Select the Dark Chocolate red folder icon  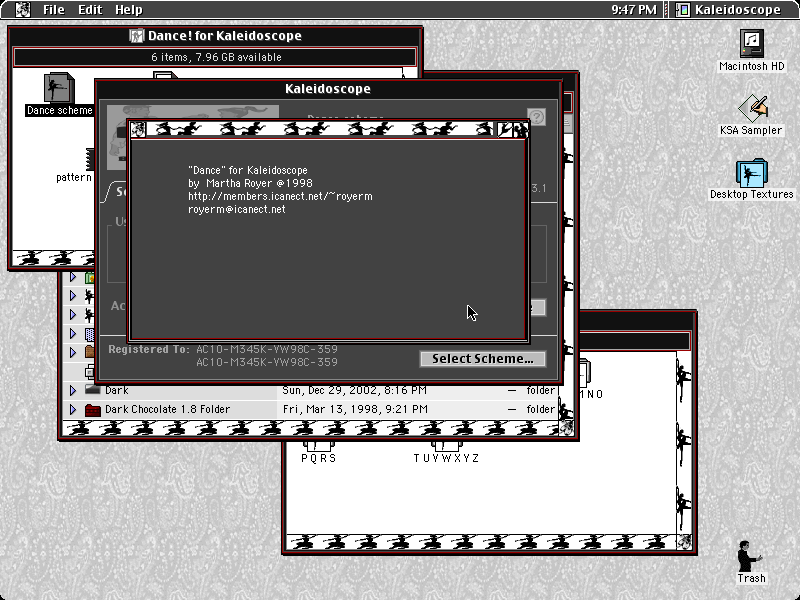pos(92,409)
